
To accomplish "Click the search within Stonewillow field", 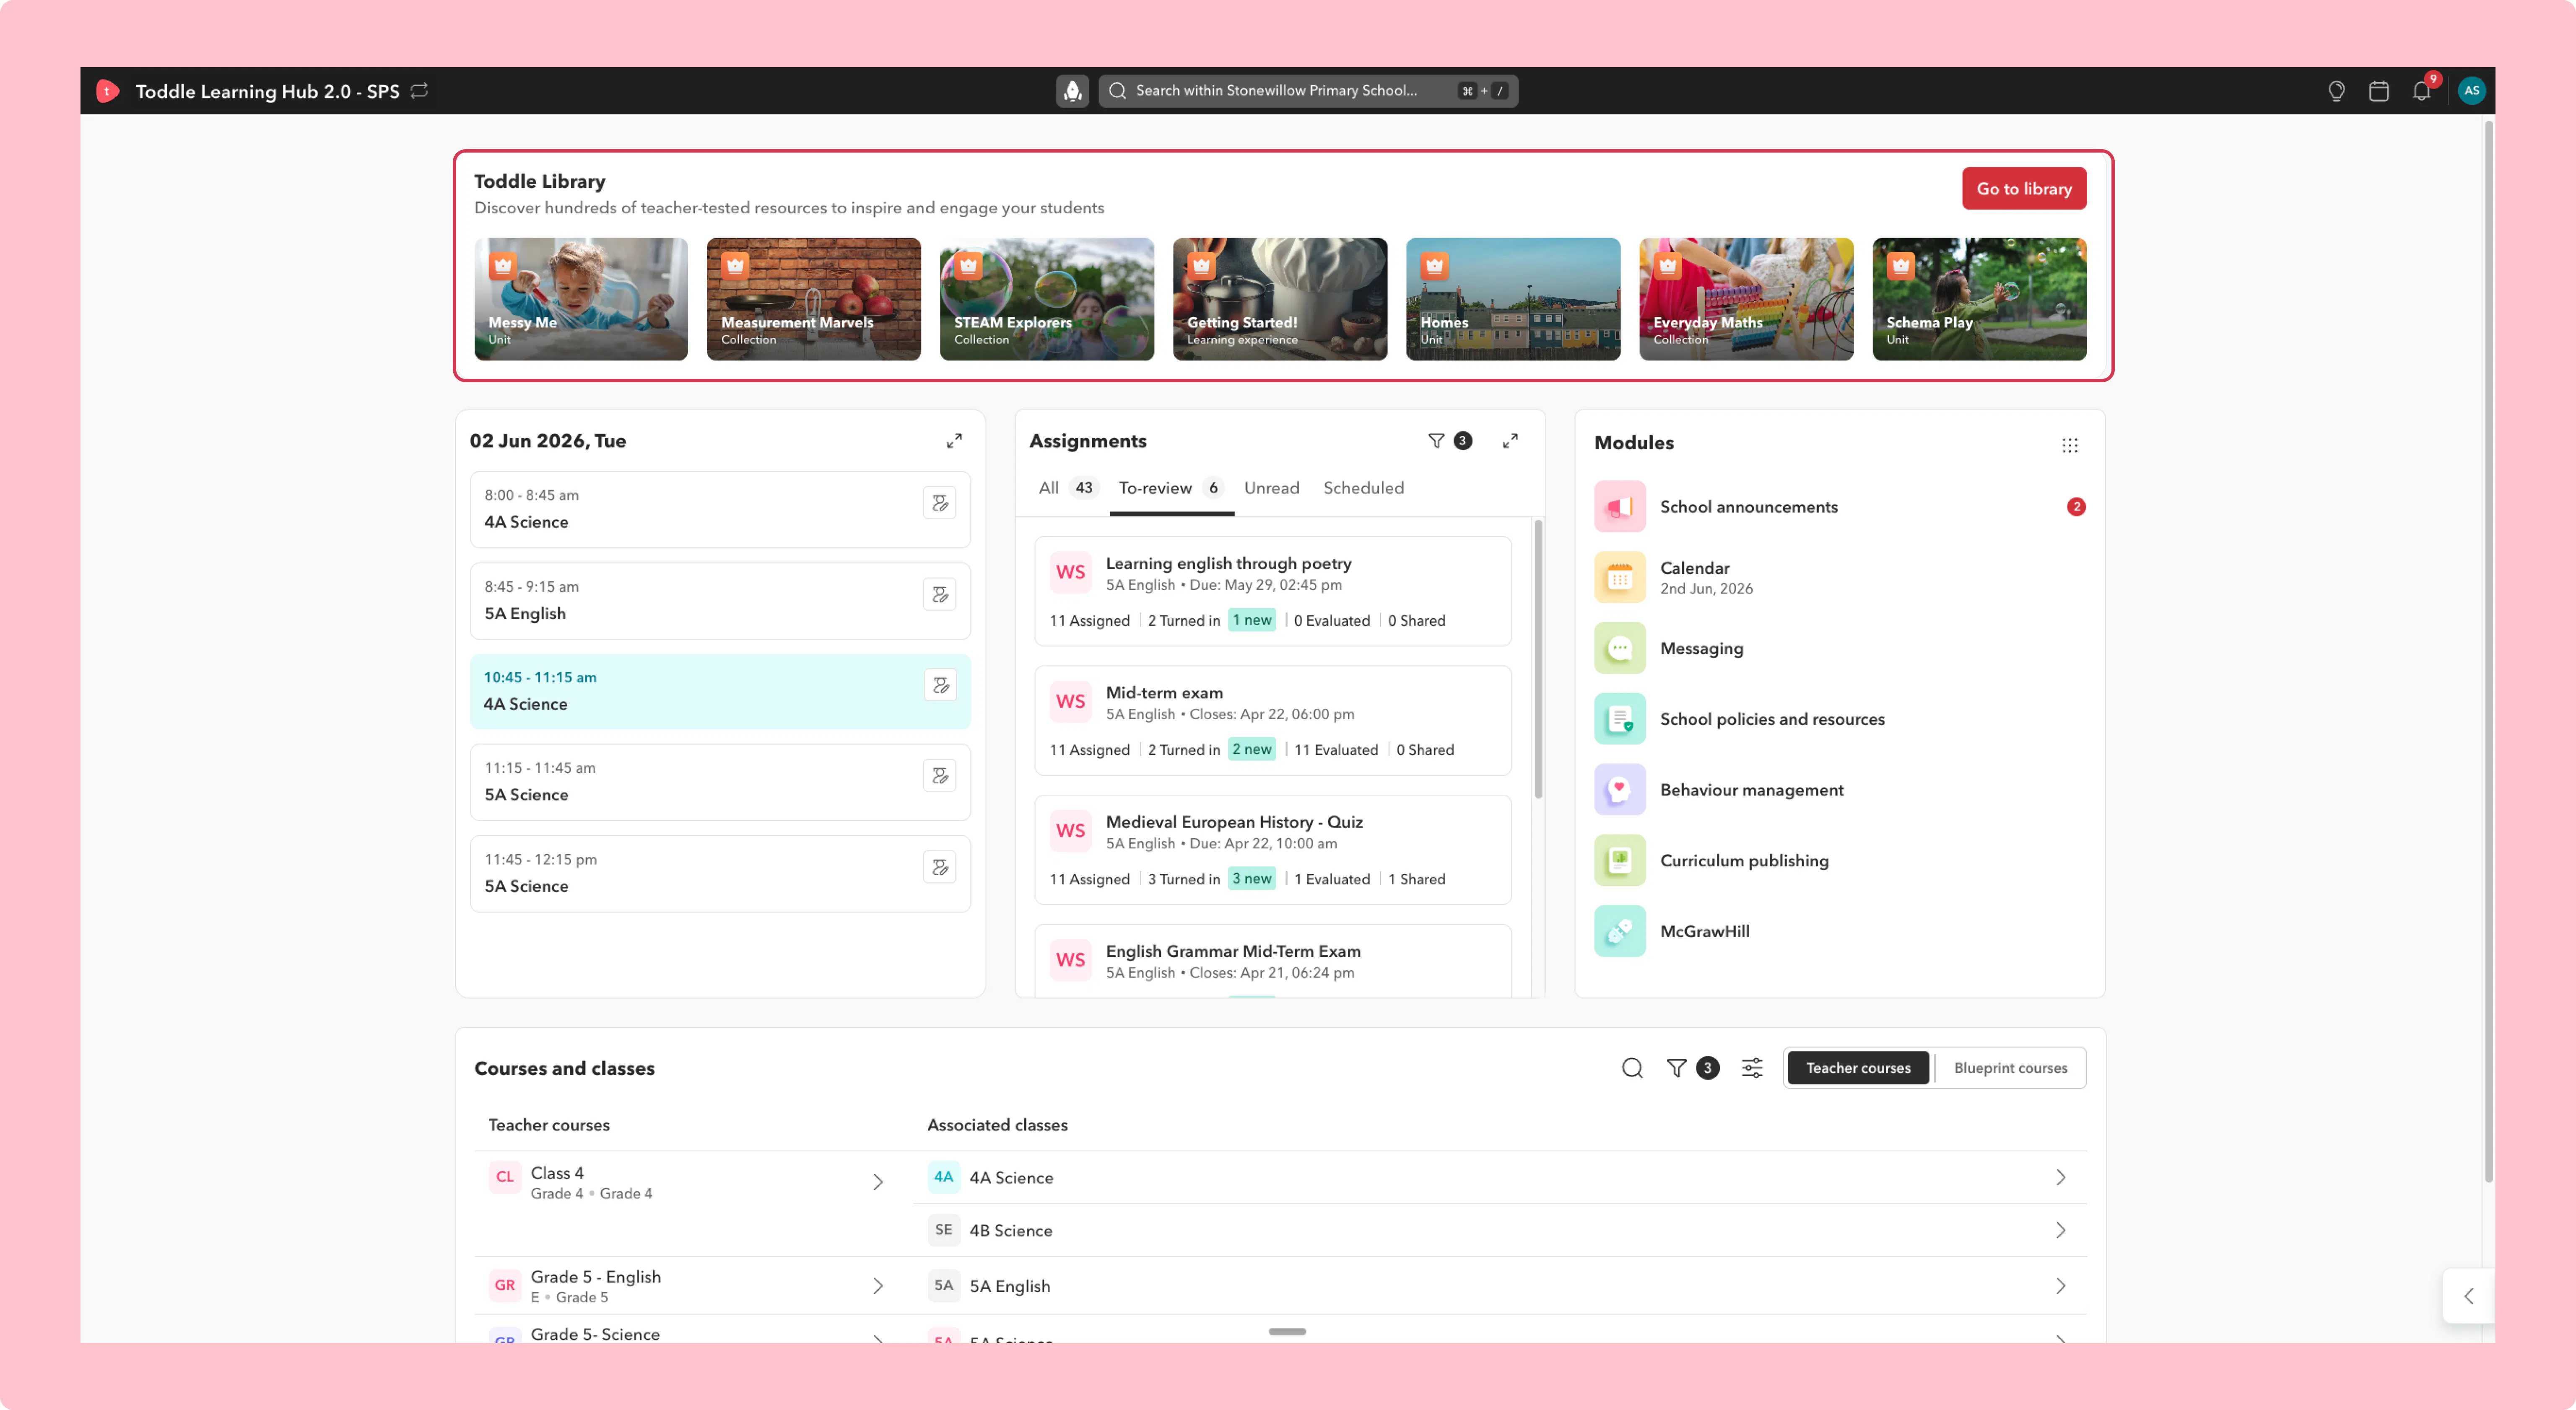I will click(x=1308, y=91).
